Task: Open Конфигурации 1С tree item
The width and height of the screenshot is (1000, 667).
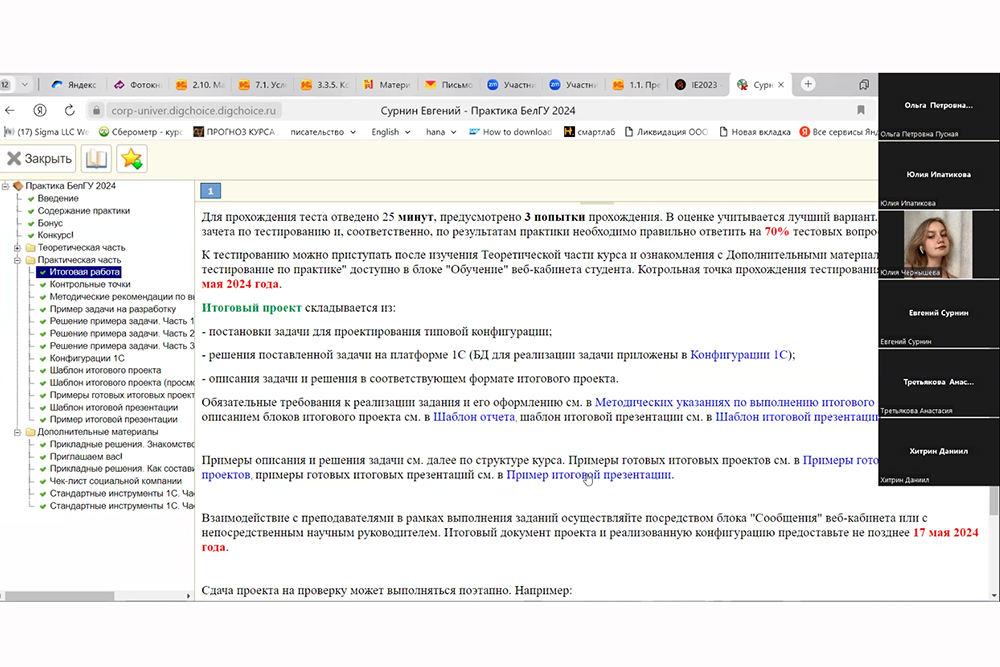Action: click(87, 358)
